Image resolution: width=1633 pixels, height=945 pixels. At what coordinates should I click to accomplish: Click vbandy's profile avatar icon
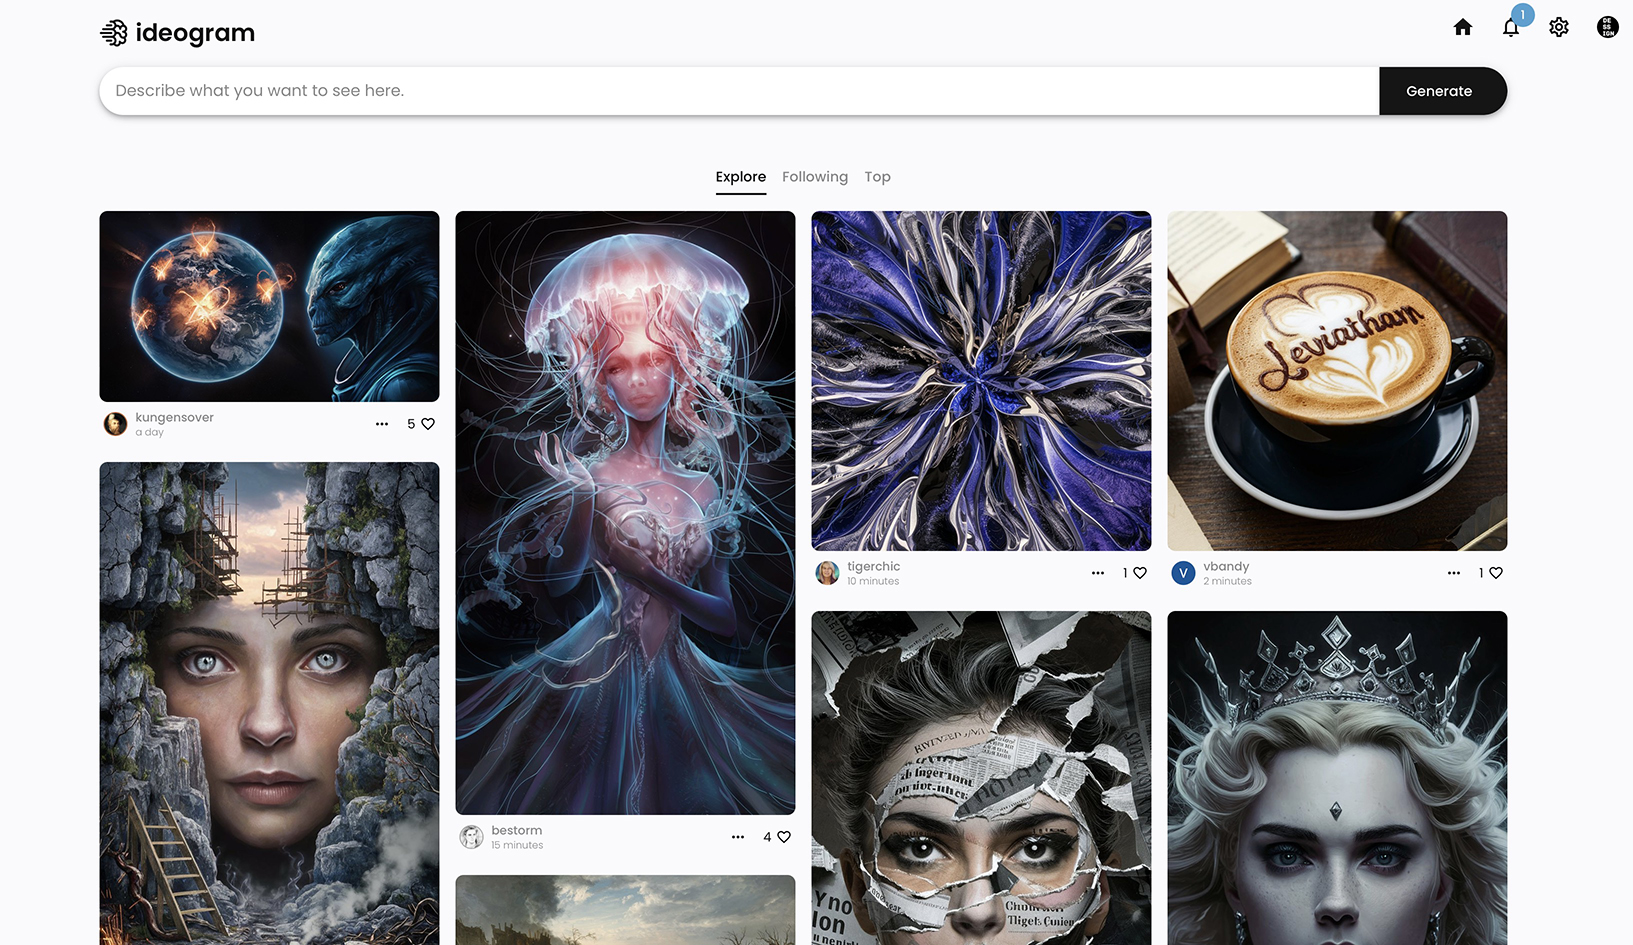1183,573
